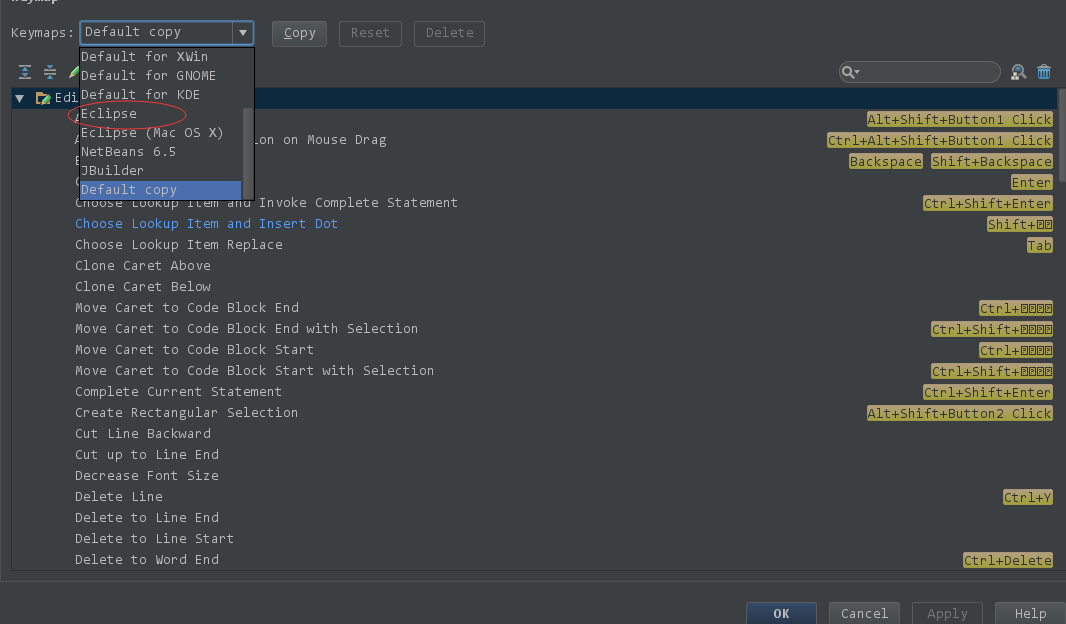Select Delete to Line End action
The image size is (1066, 624).
pos(147,519)
